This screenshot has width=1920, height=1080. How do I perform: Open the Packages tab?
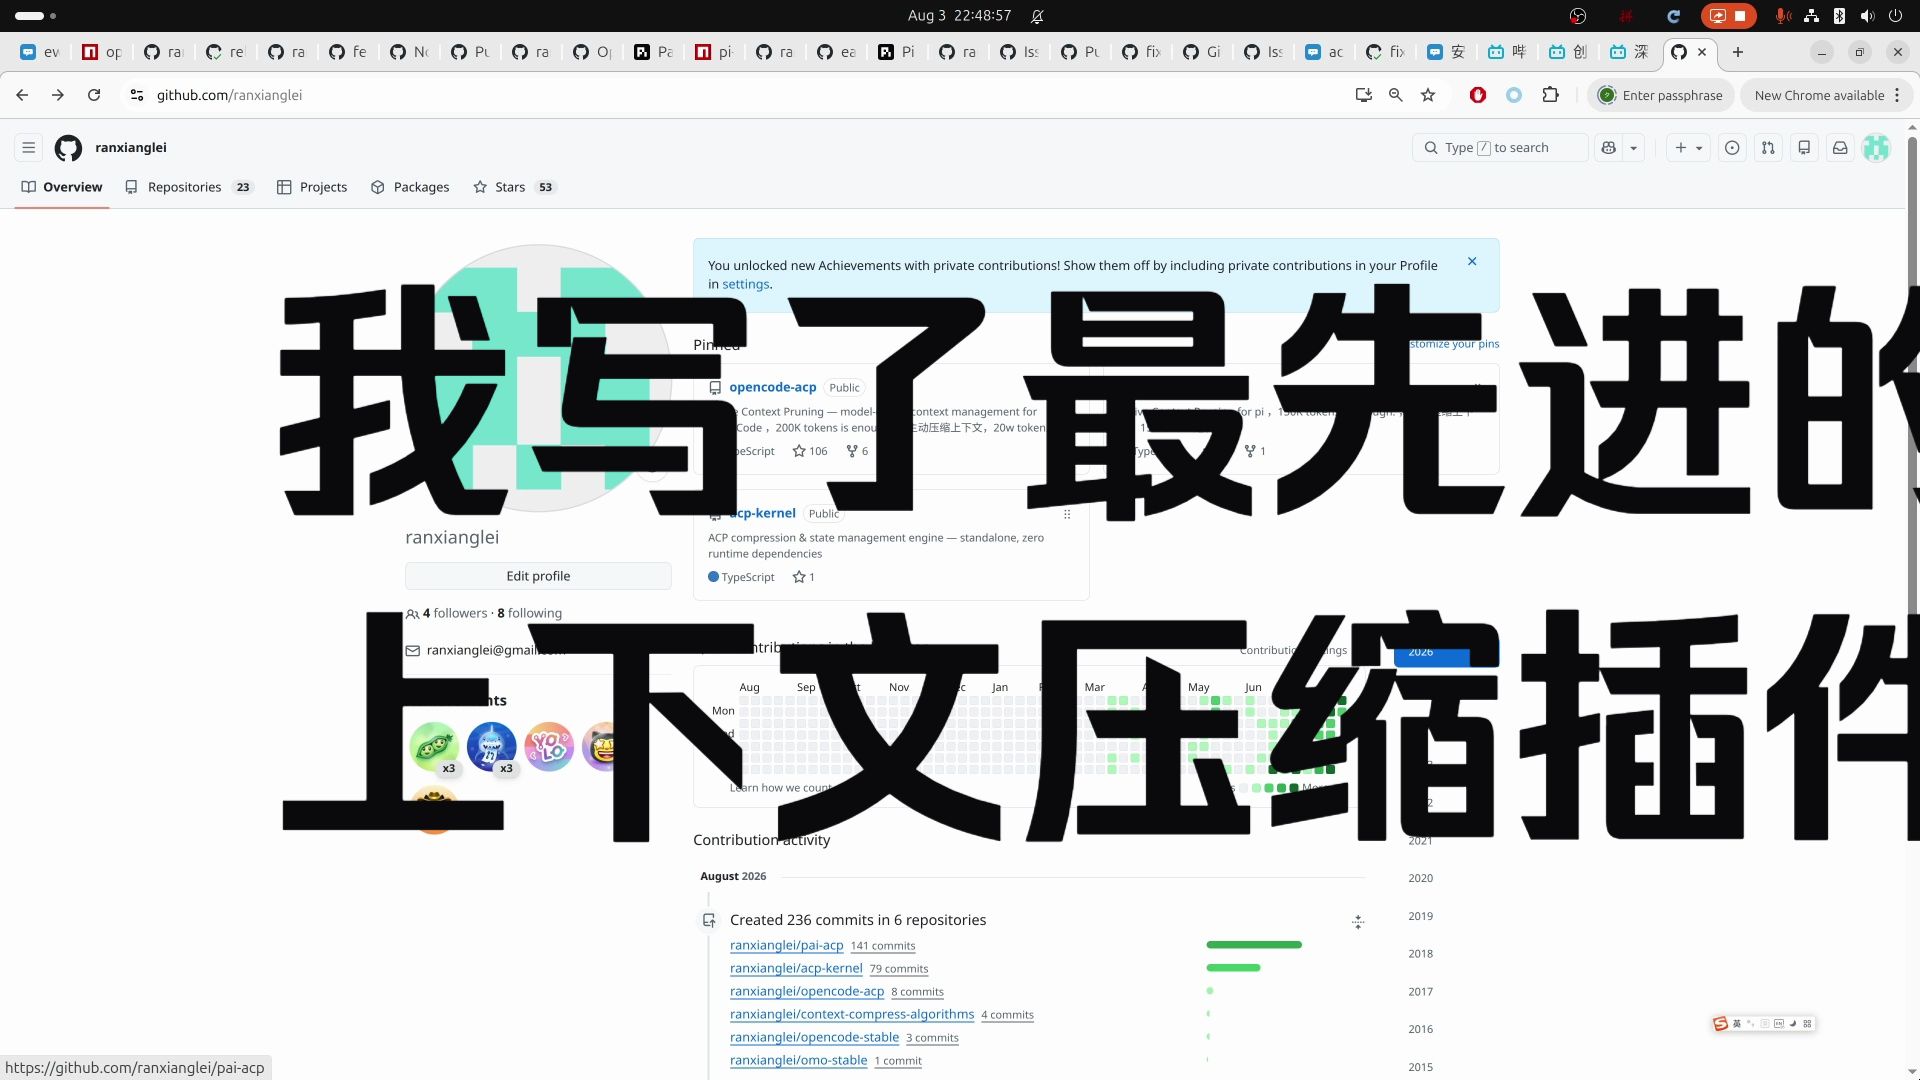point(410,187)
